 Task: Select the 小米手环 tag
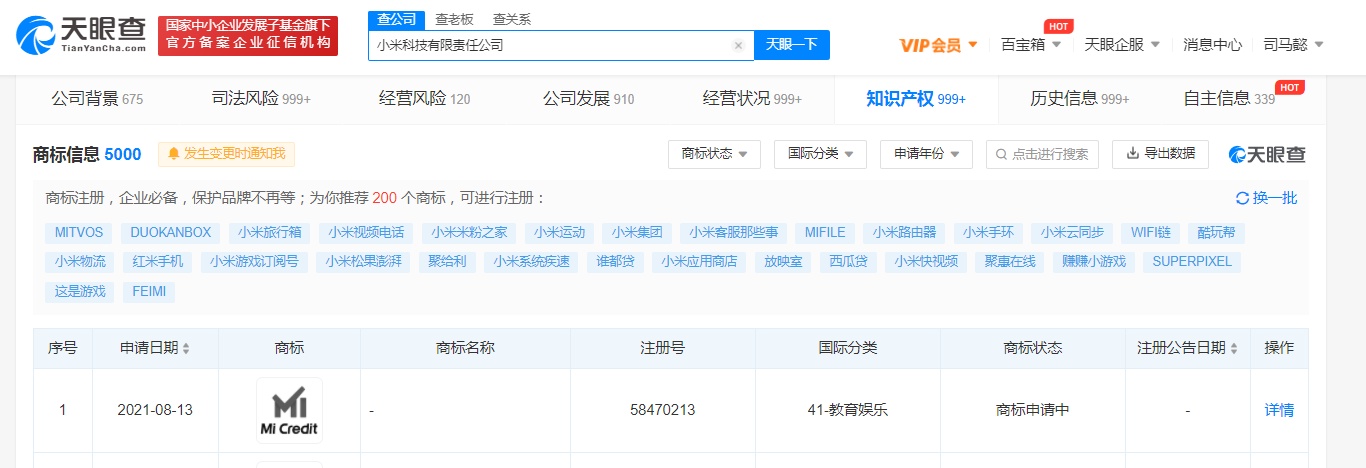pos(988,232)
